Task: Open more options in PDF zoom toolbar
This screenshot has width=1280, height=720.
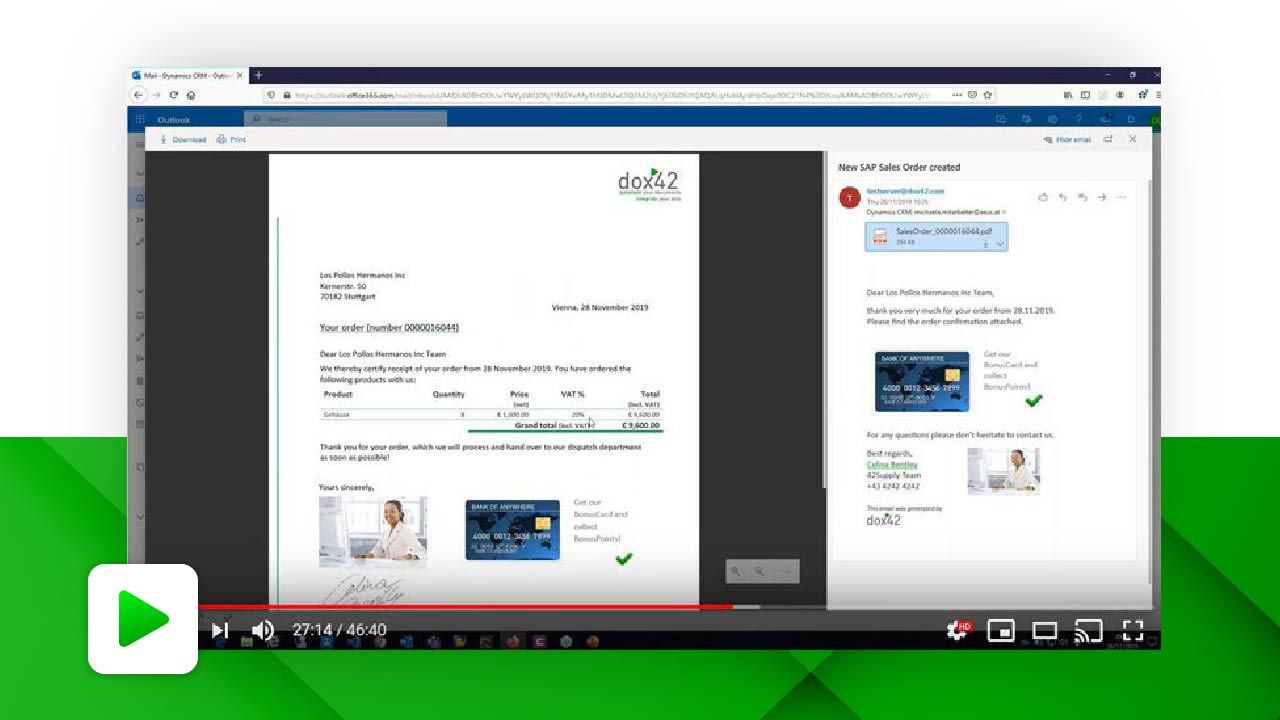Action: [x=785, y=571]
